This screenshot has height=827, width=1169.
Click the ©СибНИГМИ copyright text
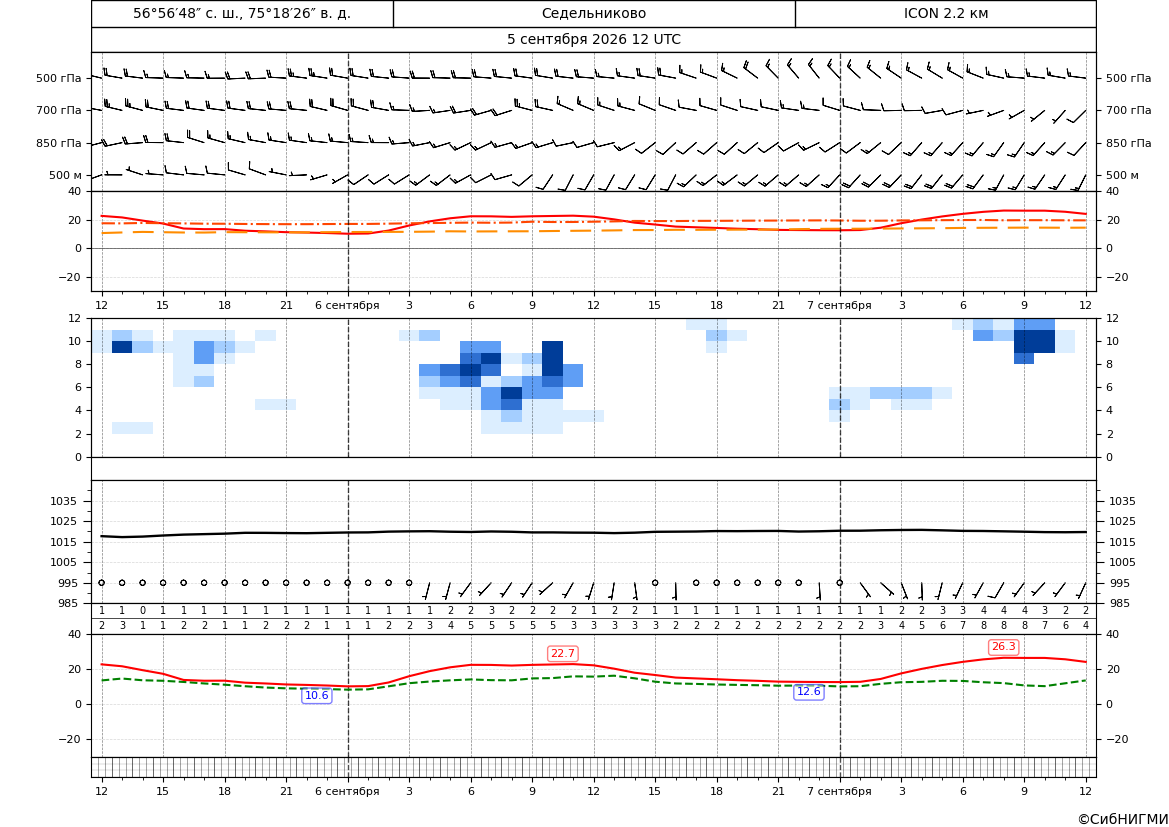point(1122,819)
